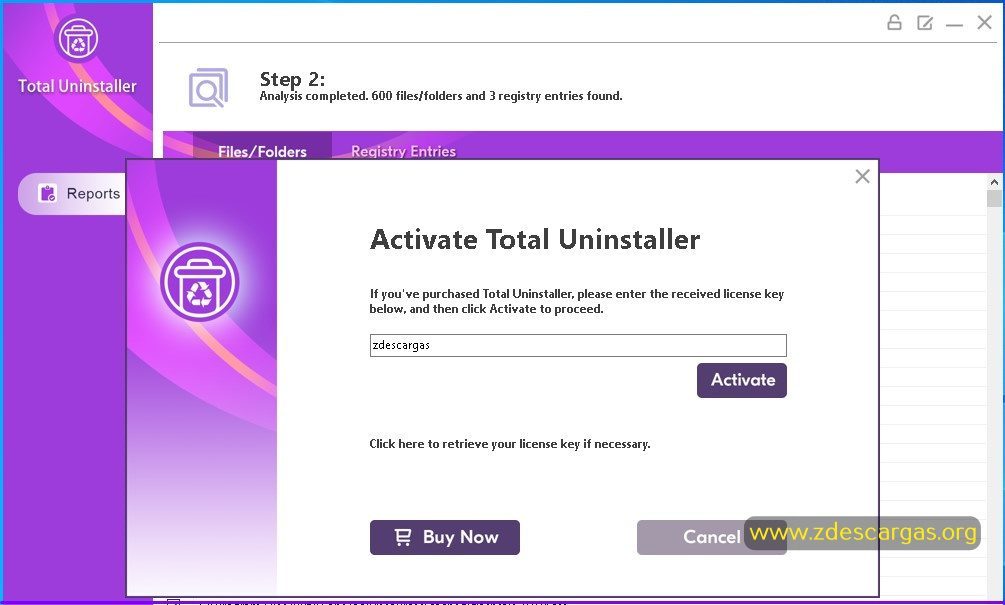This screenshot has height=605, width=1005.
Task: Close the main Total Uninstaller window
Action: point(984,23)
